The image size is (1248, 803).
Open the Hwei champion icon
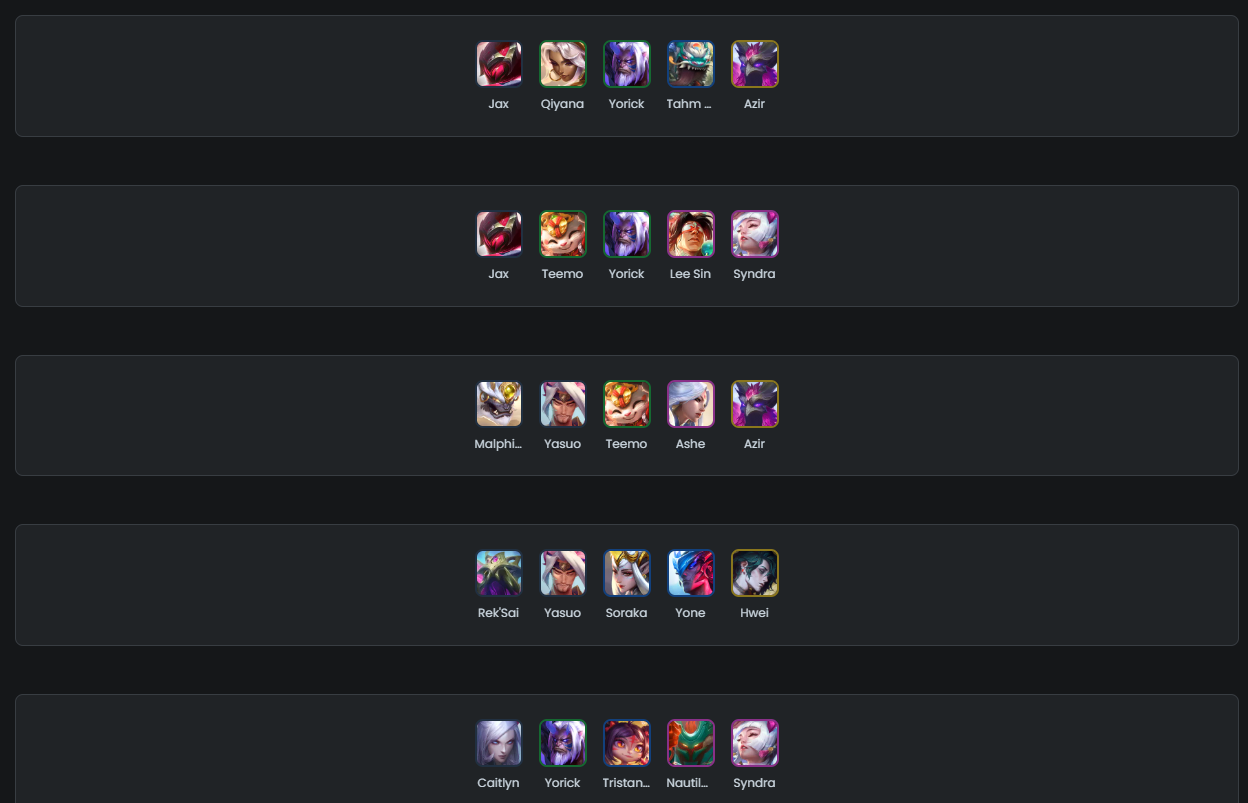pyautogui.click(x=754, y=573)
